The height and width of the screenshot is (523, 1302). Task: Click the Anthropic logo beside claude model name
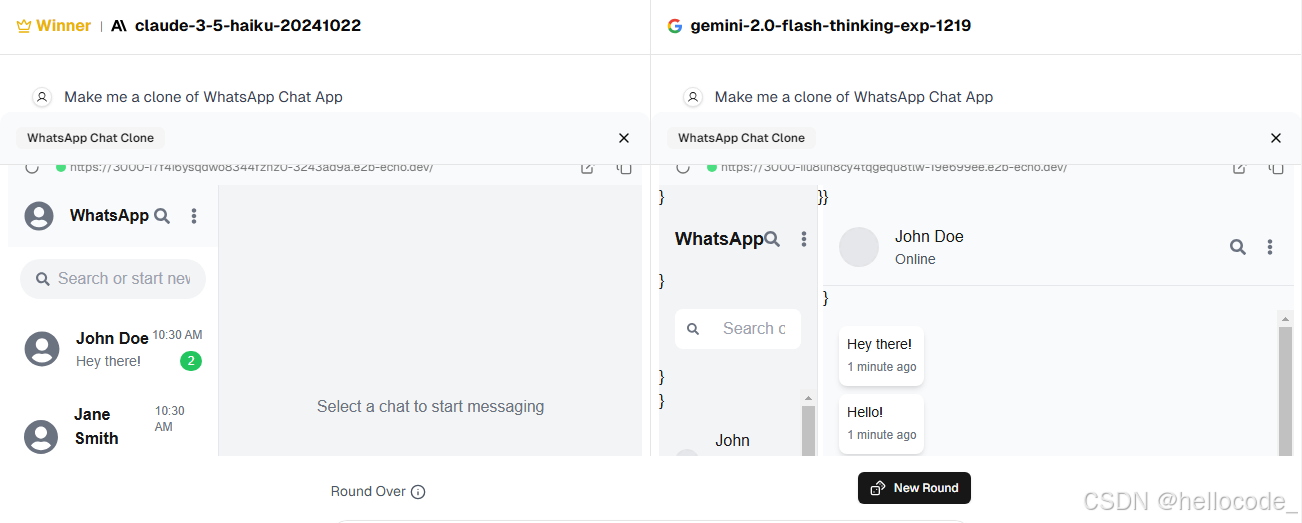click(119, 26)
